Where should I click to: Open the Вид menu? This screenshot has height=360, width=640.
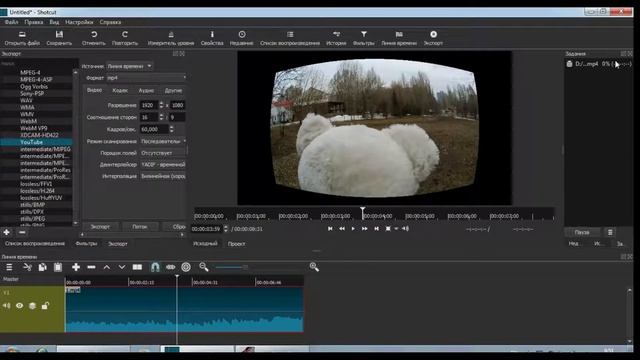point(54,22)
